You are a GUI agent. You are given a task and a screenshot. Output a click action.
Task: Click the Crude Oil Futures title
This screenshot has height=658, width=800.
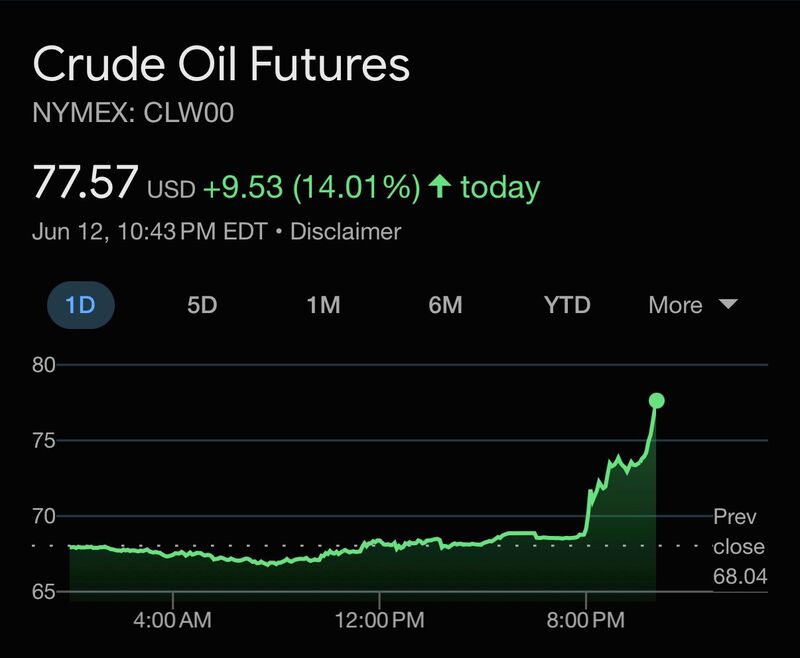[221, 66]
